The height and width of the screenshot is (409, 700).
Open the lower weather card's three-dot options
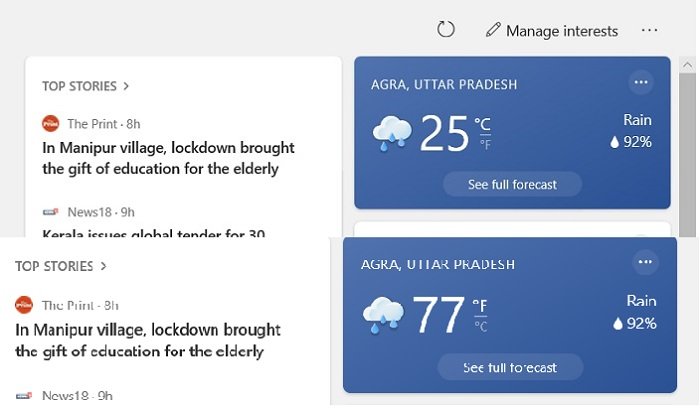click(x=646, y=262)
